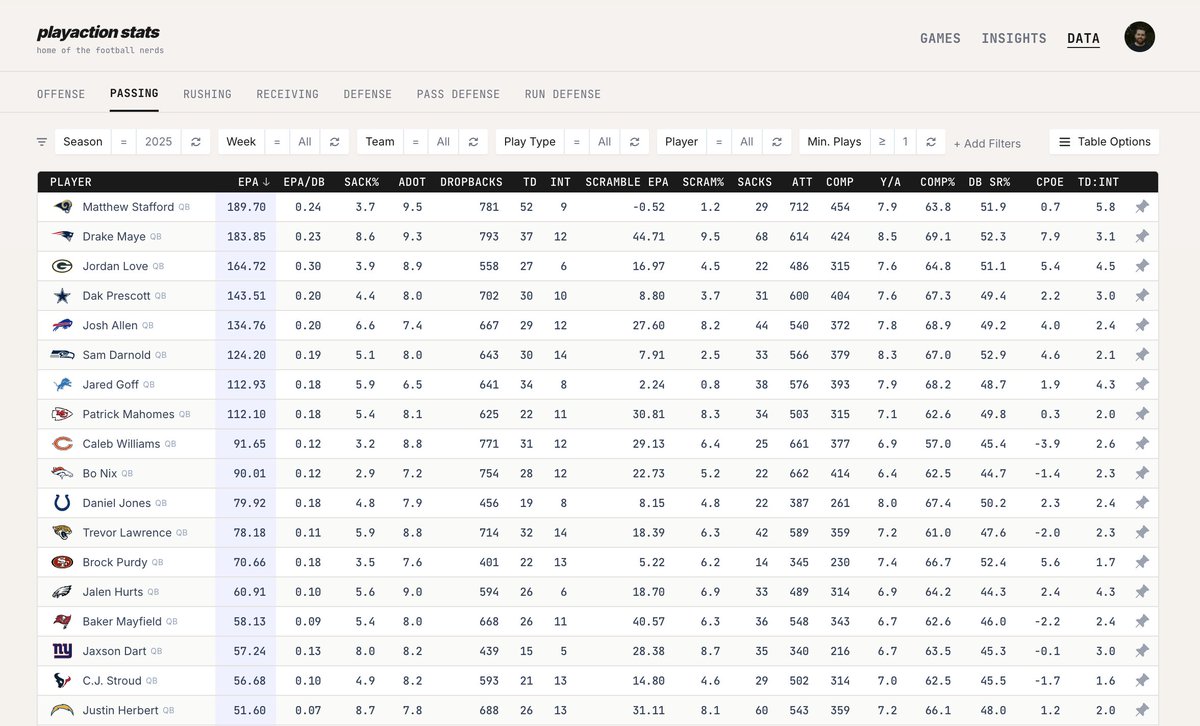Screen dimensions: 1200x726
Task: Pin the Jalen Hurts row
Action: [x=1142, y=592]
